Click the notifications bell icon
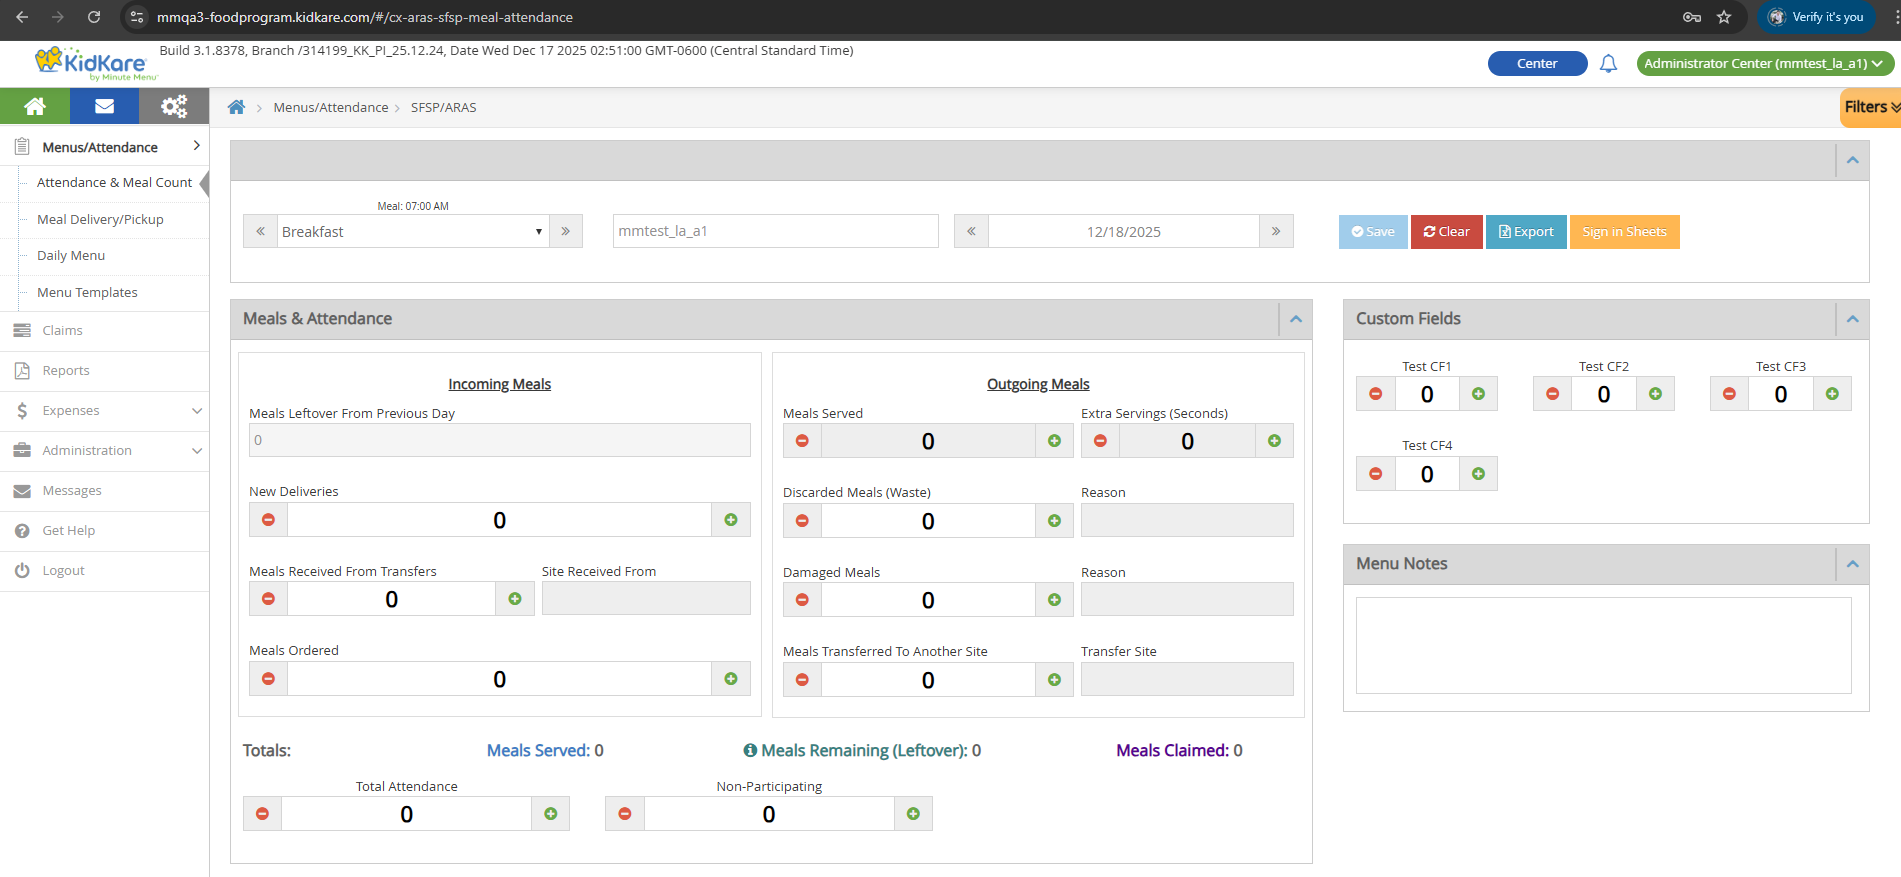Viewport: 1901px width, 877px height. (x=1608, y=64)
